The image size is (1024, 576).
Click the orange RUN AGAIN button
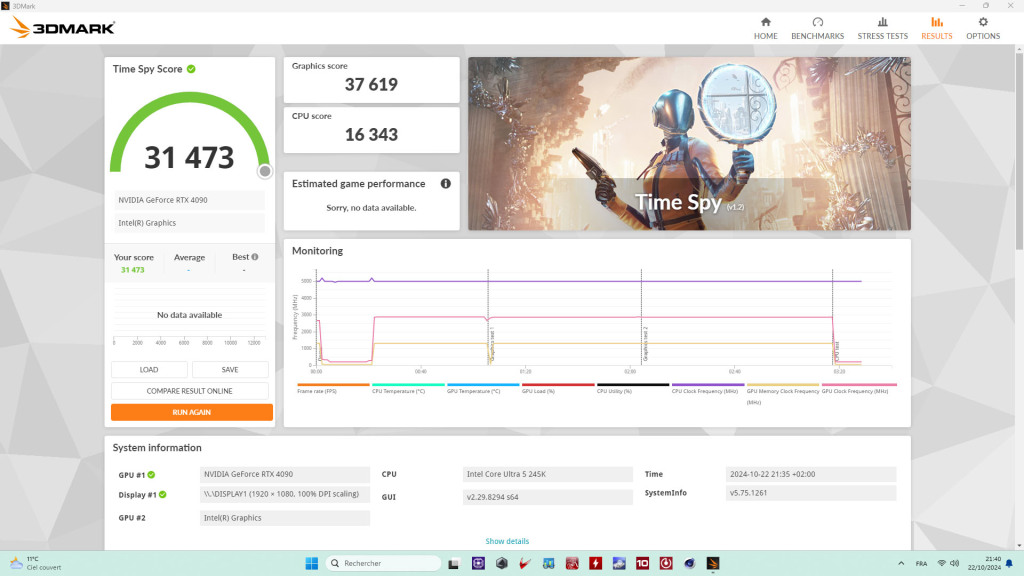191,412
